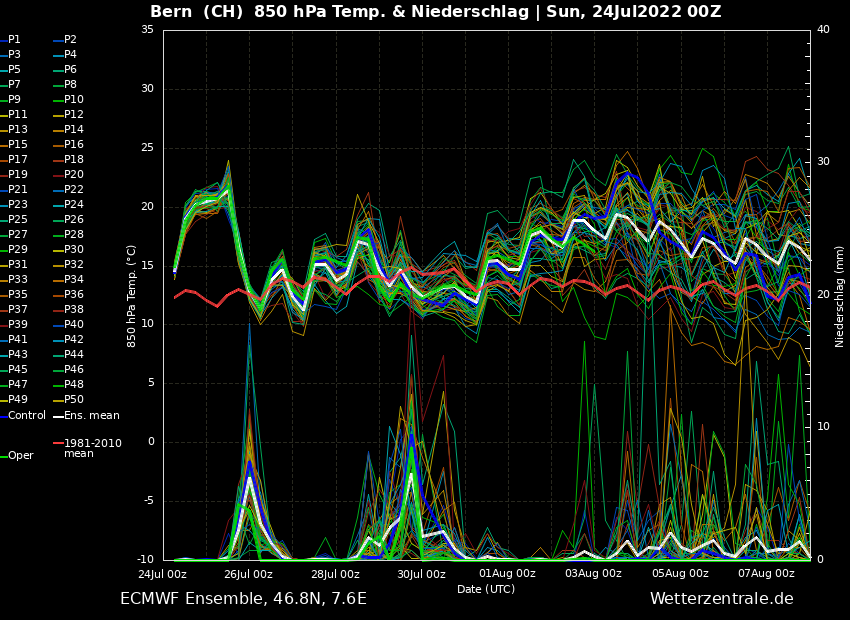This screenshot has width=850, height=620.
Task: Select the P38 legend entry
Action: [74, 309]
